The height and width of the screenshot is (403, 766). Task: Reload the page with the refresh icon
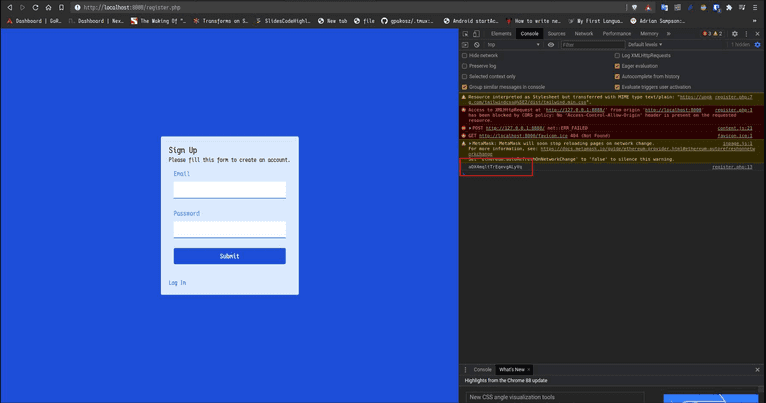35,7
